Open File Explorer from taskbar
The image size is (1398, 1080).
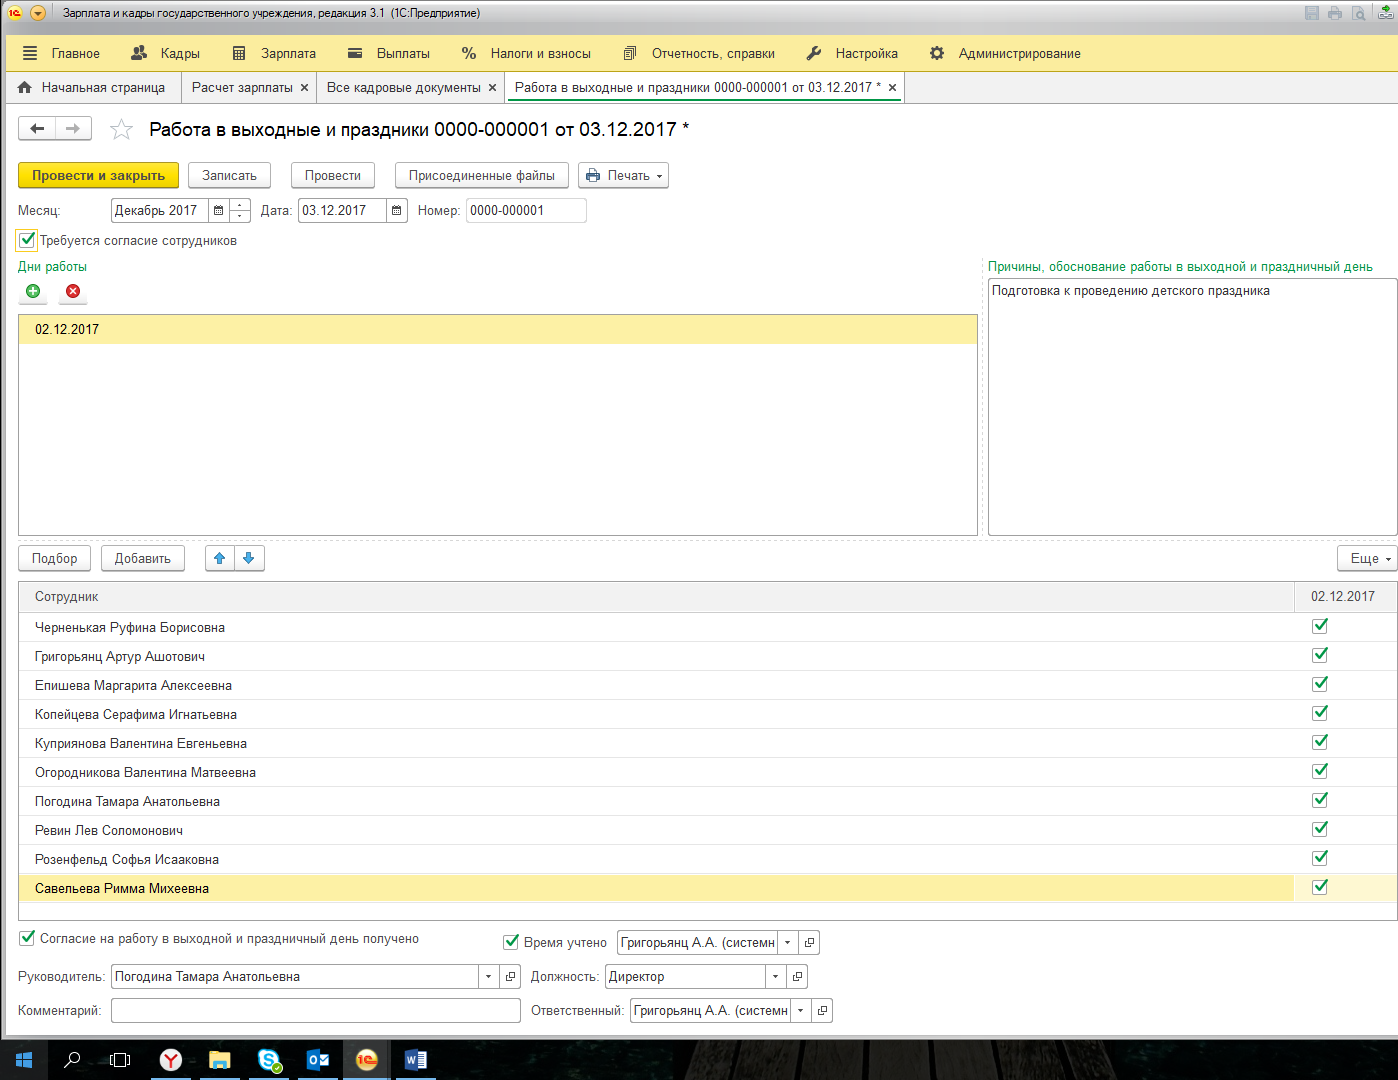click(219, 1060)
